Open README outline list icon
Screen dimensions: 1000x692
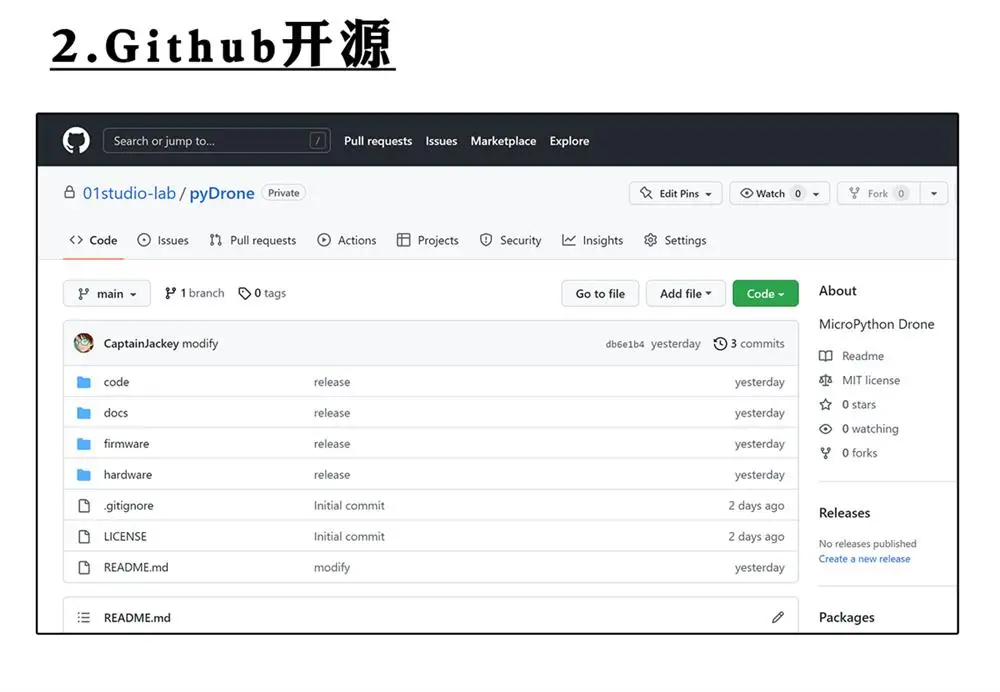point(84,617)
